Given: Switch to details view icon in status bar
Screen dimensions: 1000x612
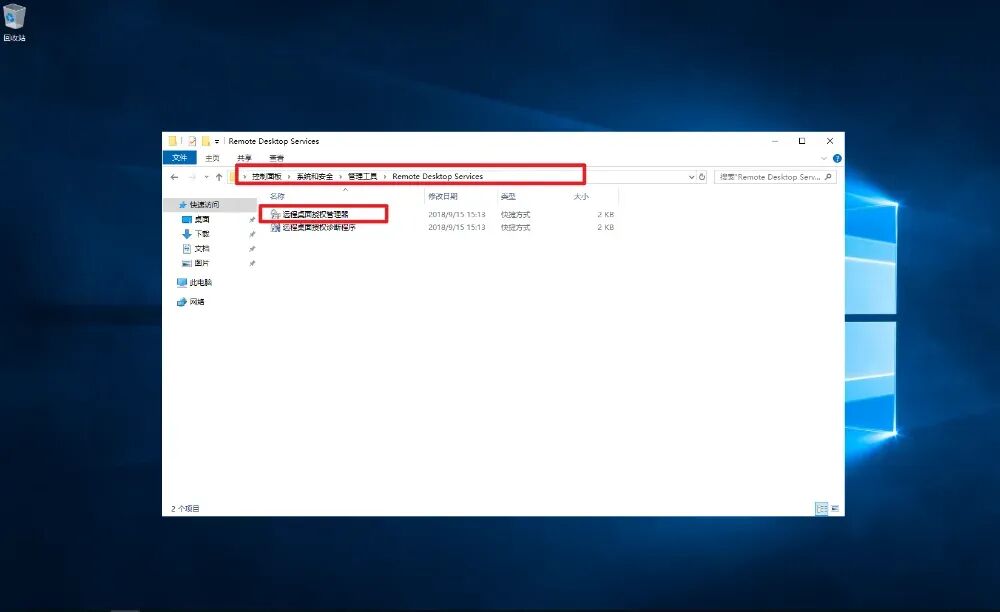Looking at the screenshot, I should [821, 508].
